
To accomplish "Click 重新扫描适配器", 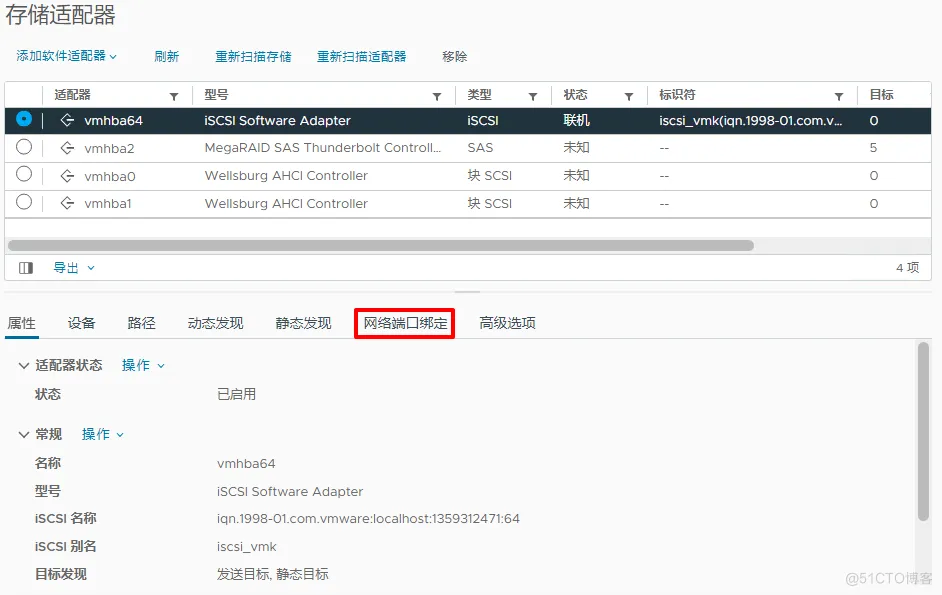I will coord(362,56).
